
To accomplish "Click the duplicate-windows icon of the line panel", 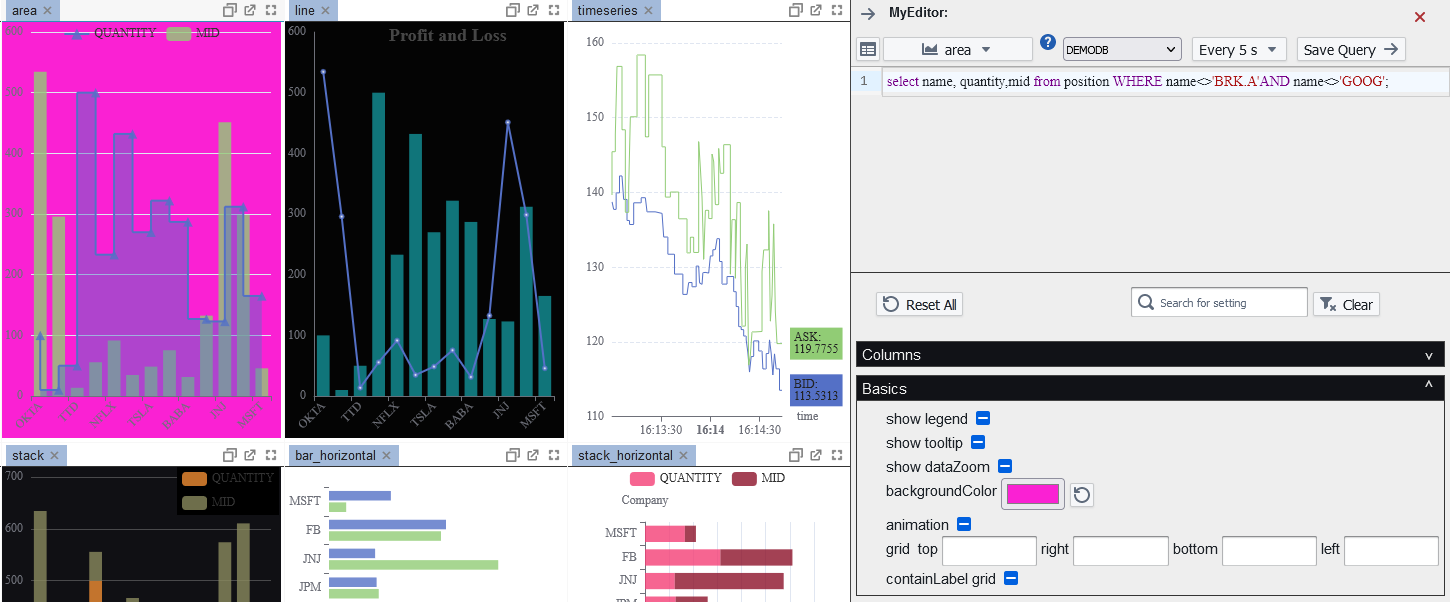I will pos(513,11).
